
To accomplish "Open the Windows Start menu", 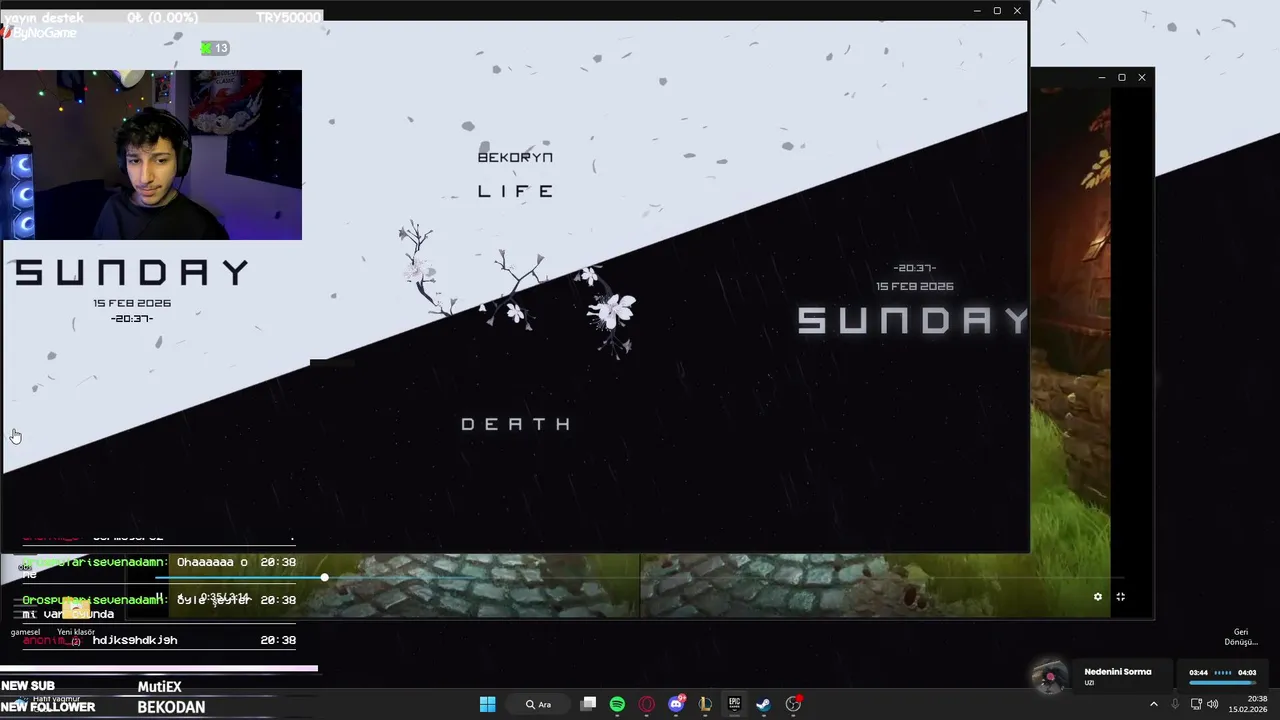I will click(x=487, y=704).
